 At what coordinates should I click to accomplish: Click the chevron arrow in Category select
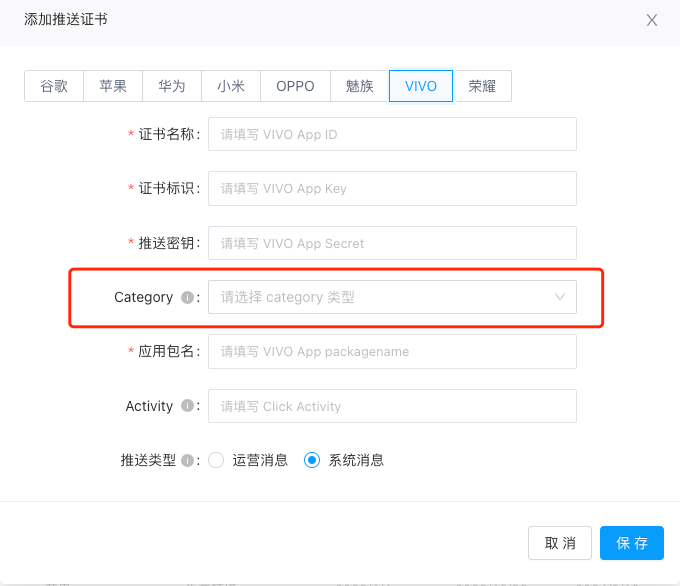point(560,297)
